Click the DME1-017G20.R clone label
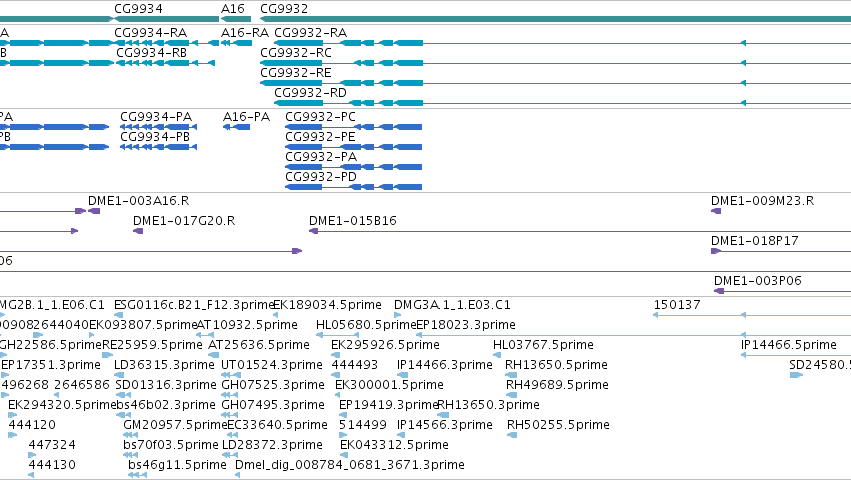The image size is (851, 480). (184, 221)
